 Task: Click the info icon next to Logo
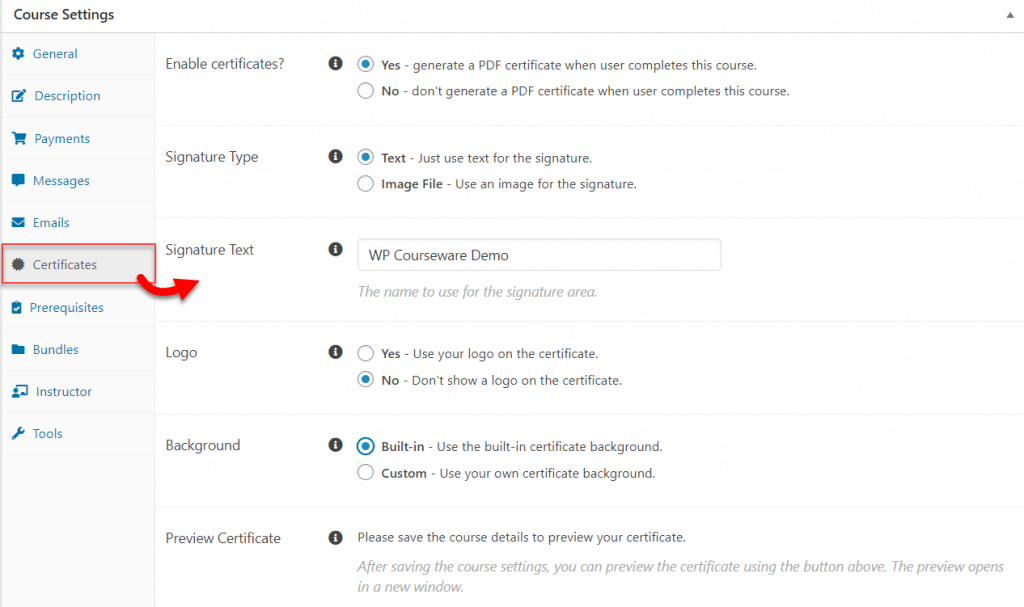coord(336,352)
